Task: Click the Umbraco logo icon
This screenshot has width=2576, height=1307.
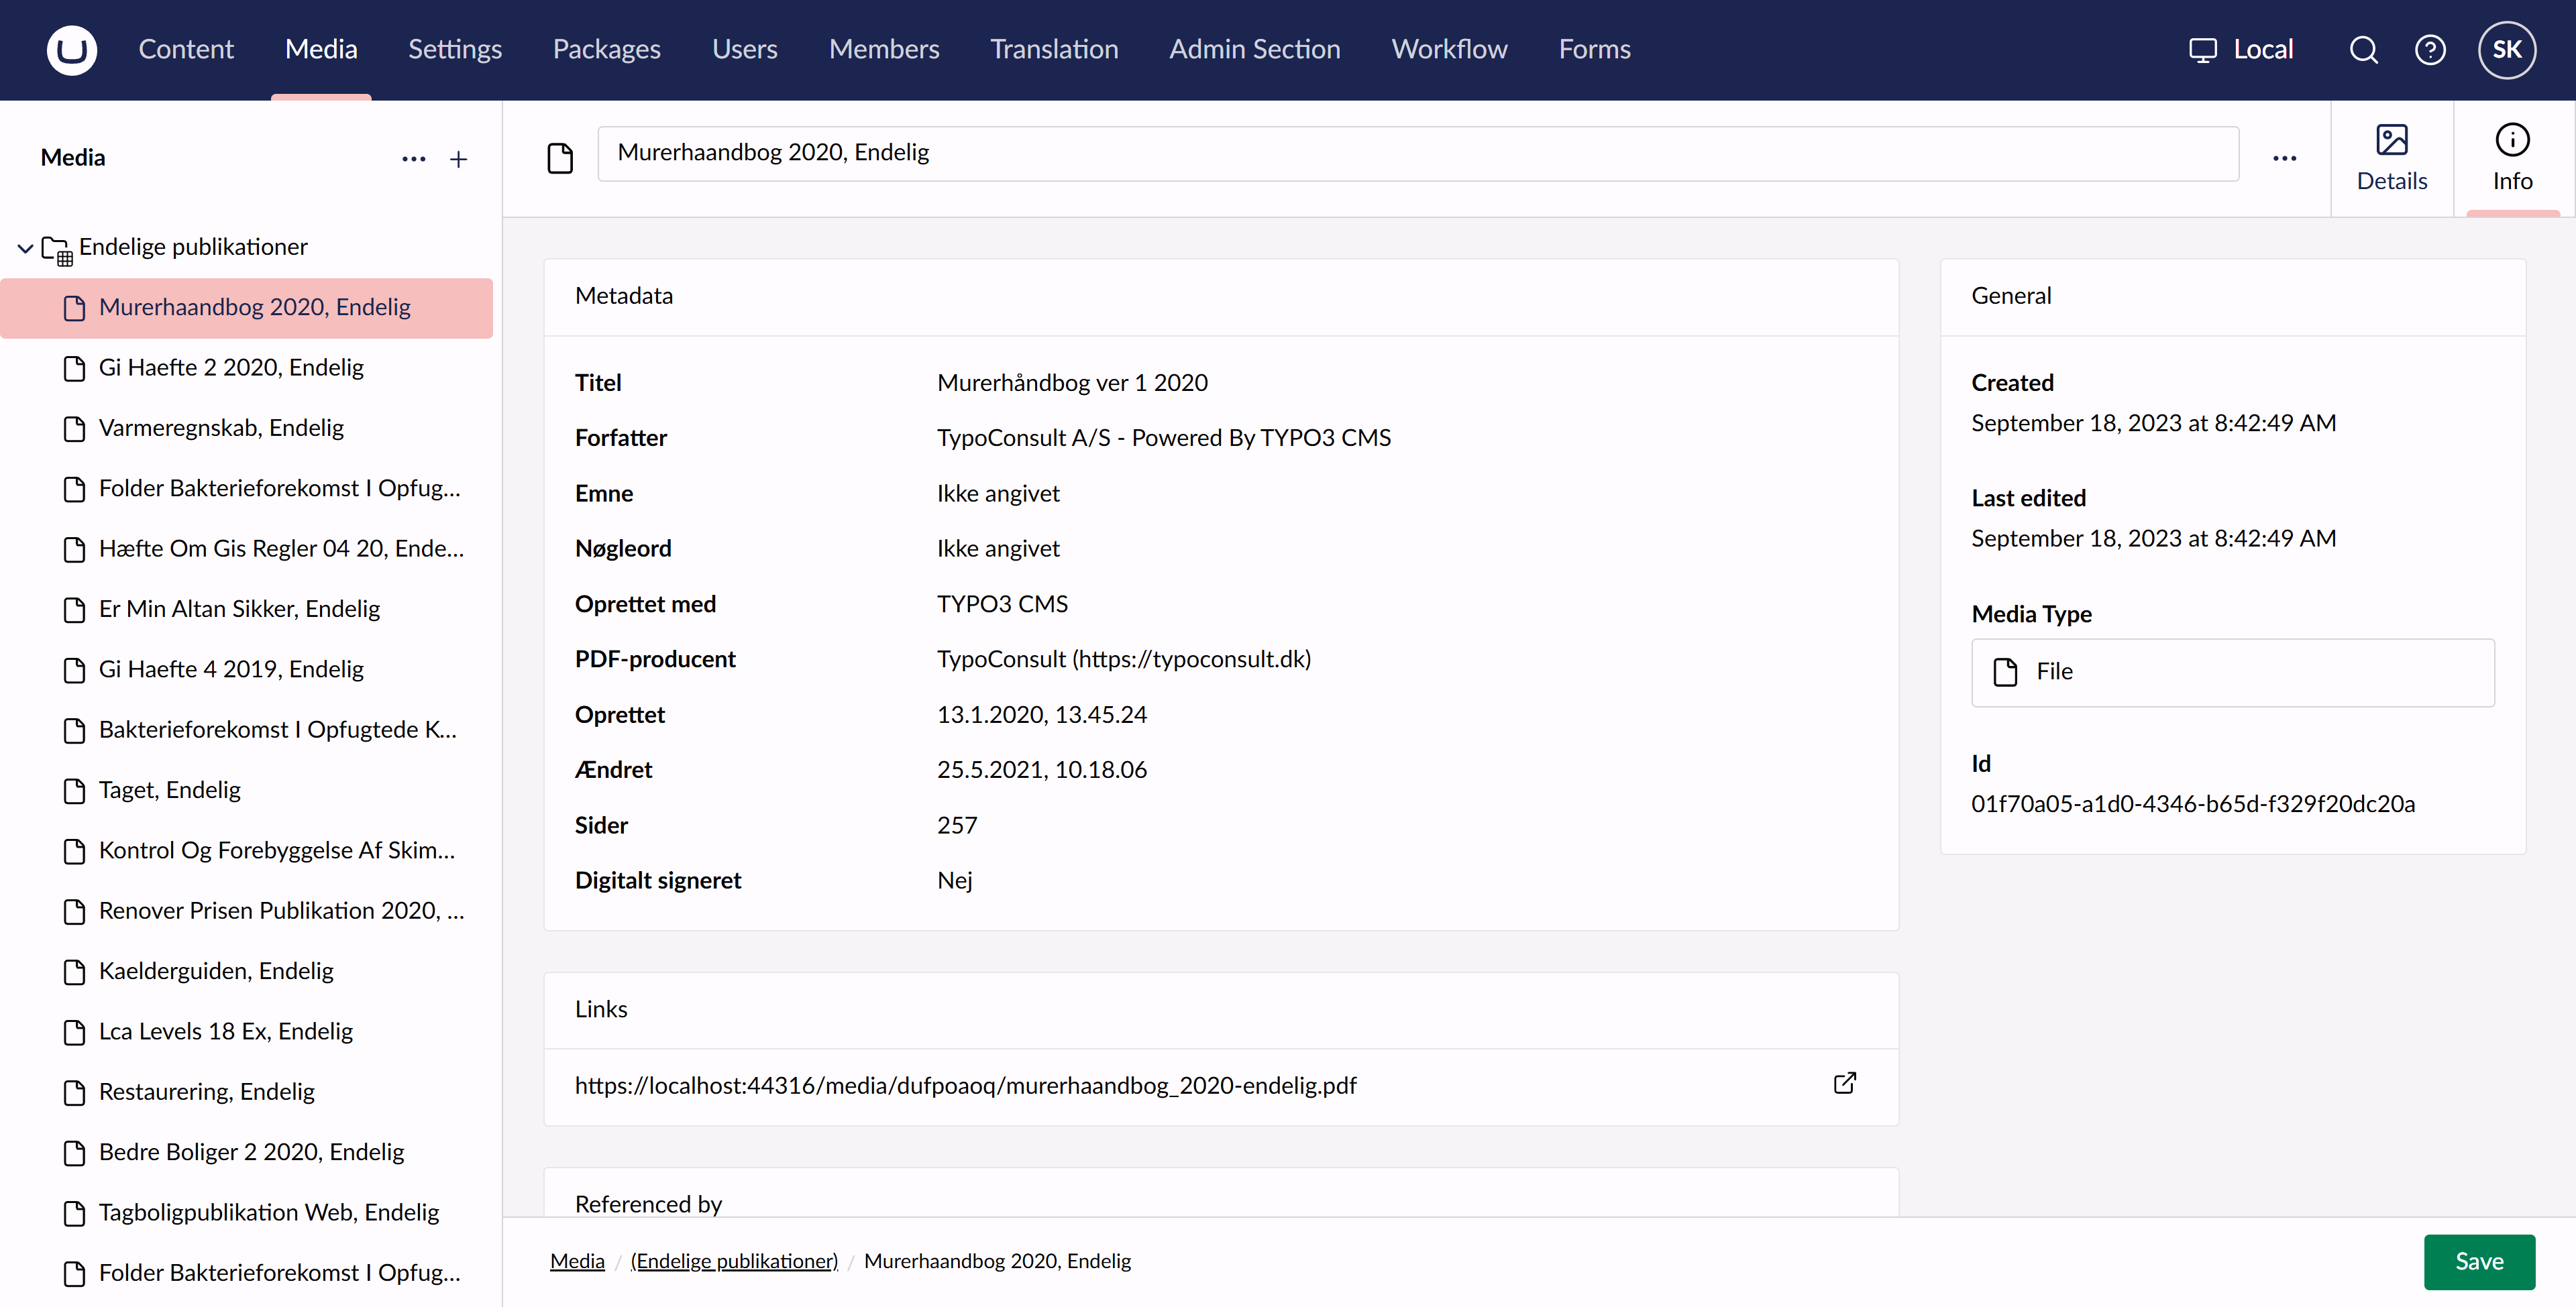Action: pos(71,49)
